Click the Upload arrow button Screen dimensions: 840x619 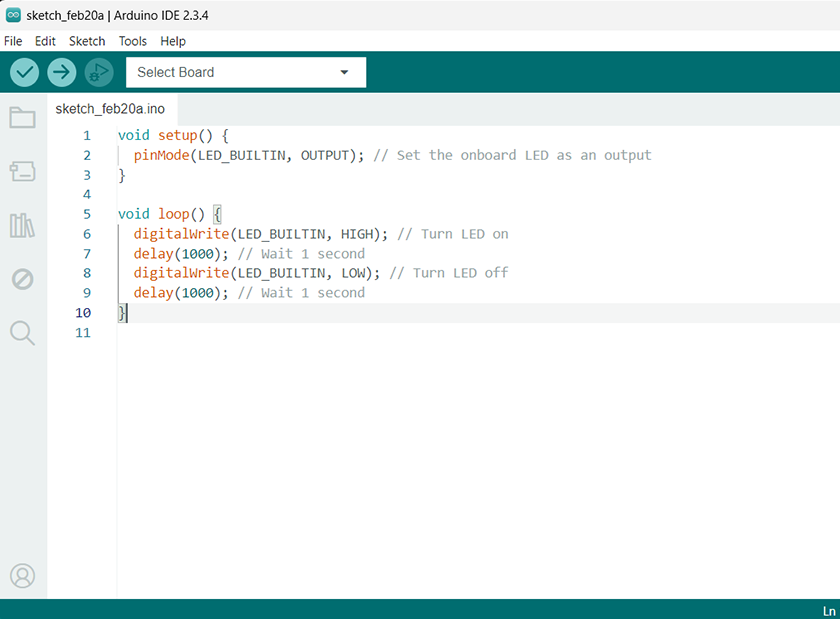click(x=62, y=72)
